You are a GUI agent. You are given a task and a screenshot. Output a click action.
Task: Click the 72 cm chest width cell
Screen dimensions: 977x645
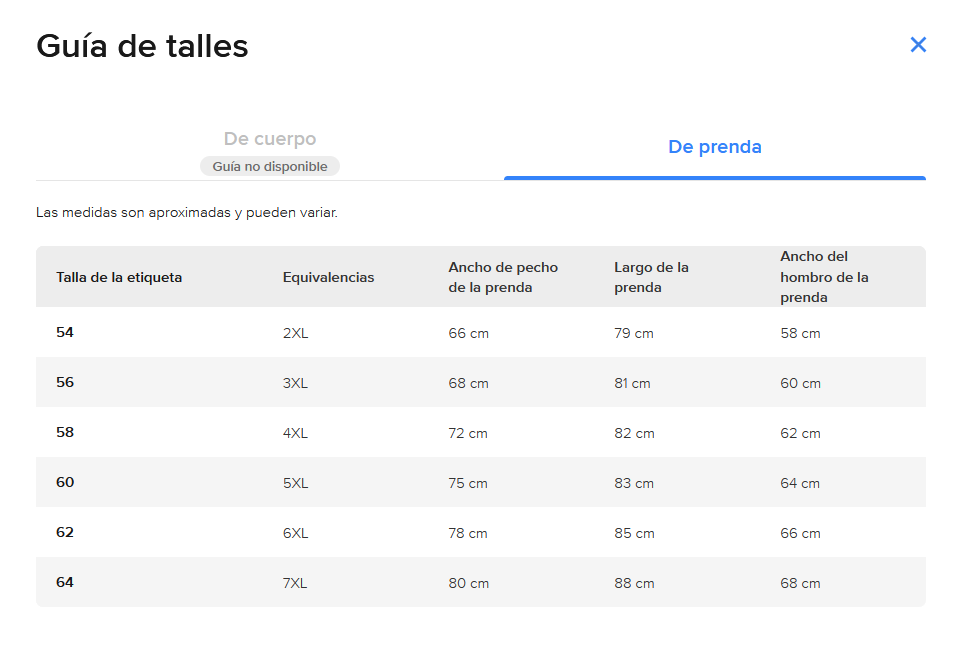click(x=468, y=433)
